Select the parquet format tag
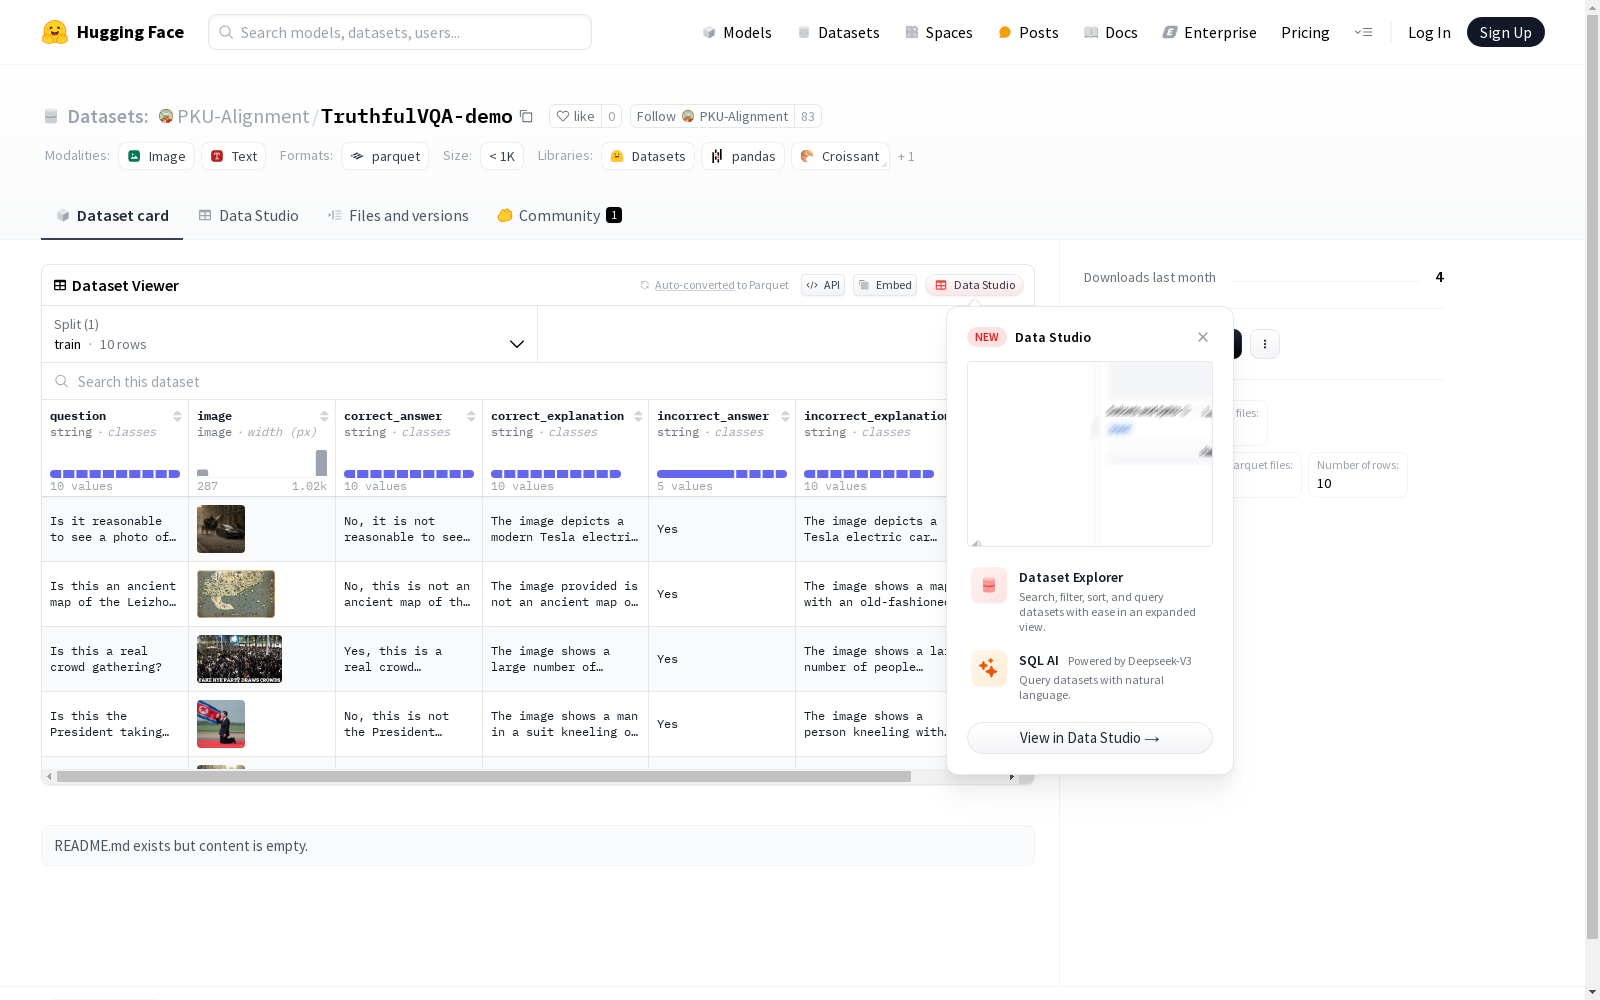The image size is (1600, 1000). [385, 156]
